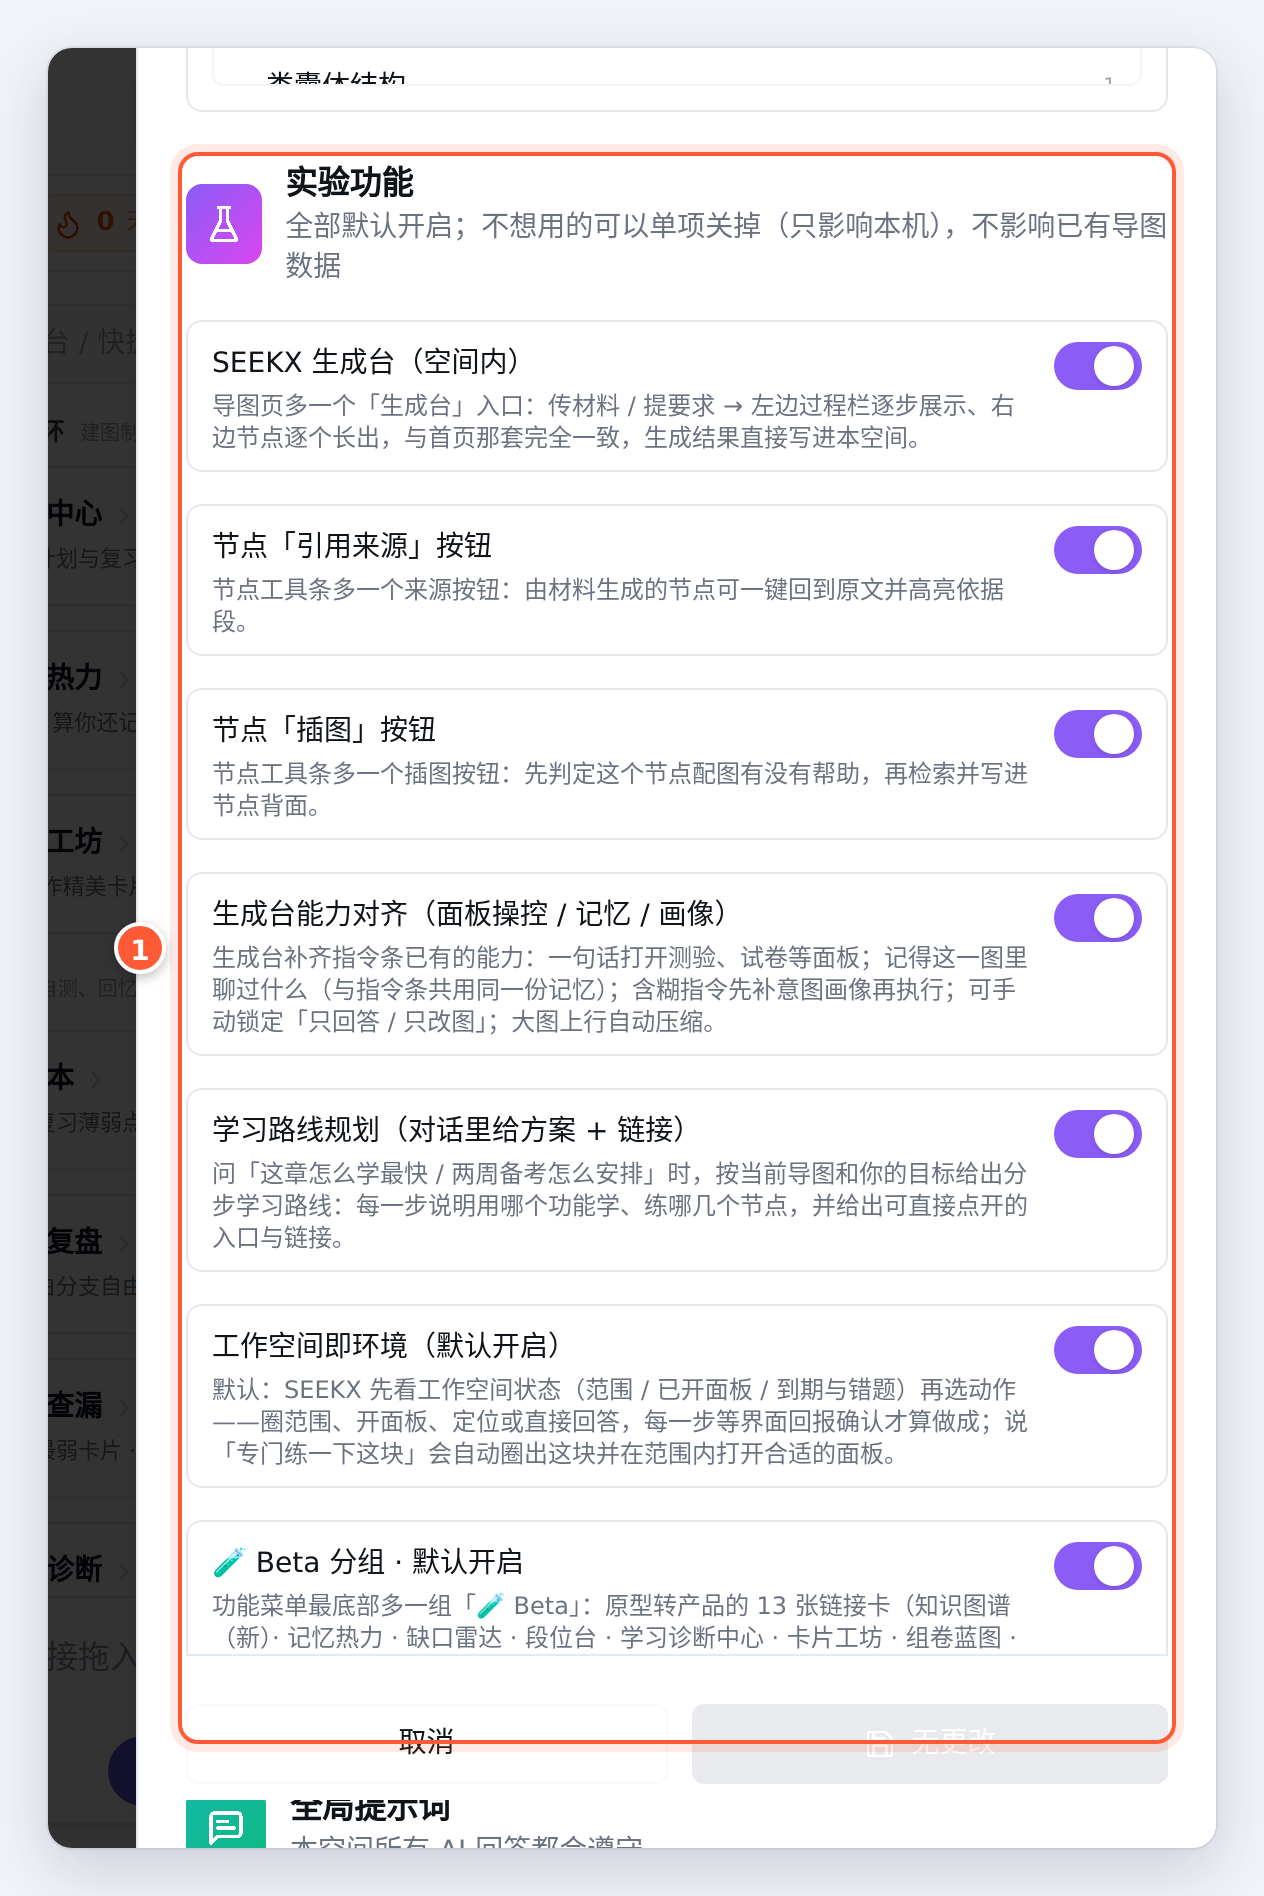This screenshot has height=1896, width=1264.
Task: Click the 实验功能 section heading
Action: point(350,182)
